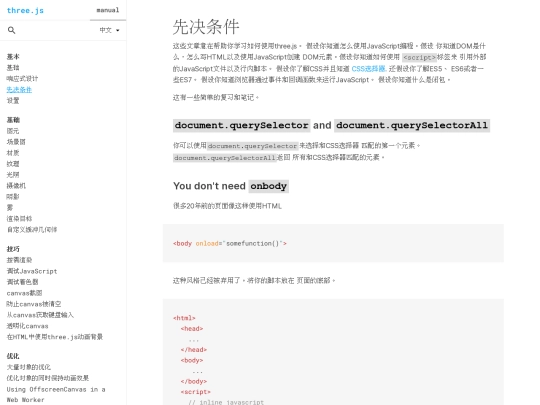Open the 材质 sidebar entry
The image size is (540, 405).
click(13, 153)
